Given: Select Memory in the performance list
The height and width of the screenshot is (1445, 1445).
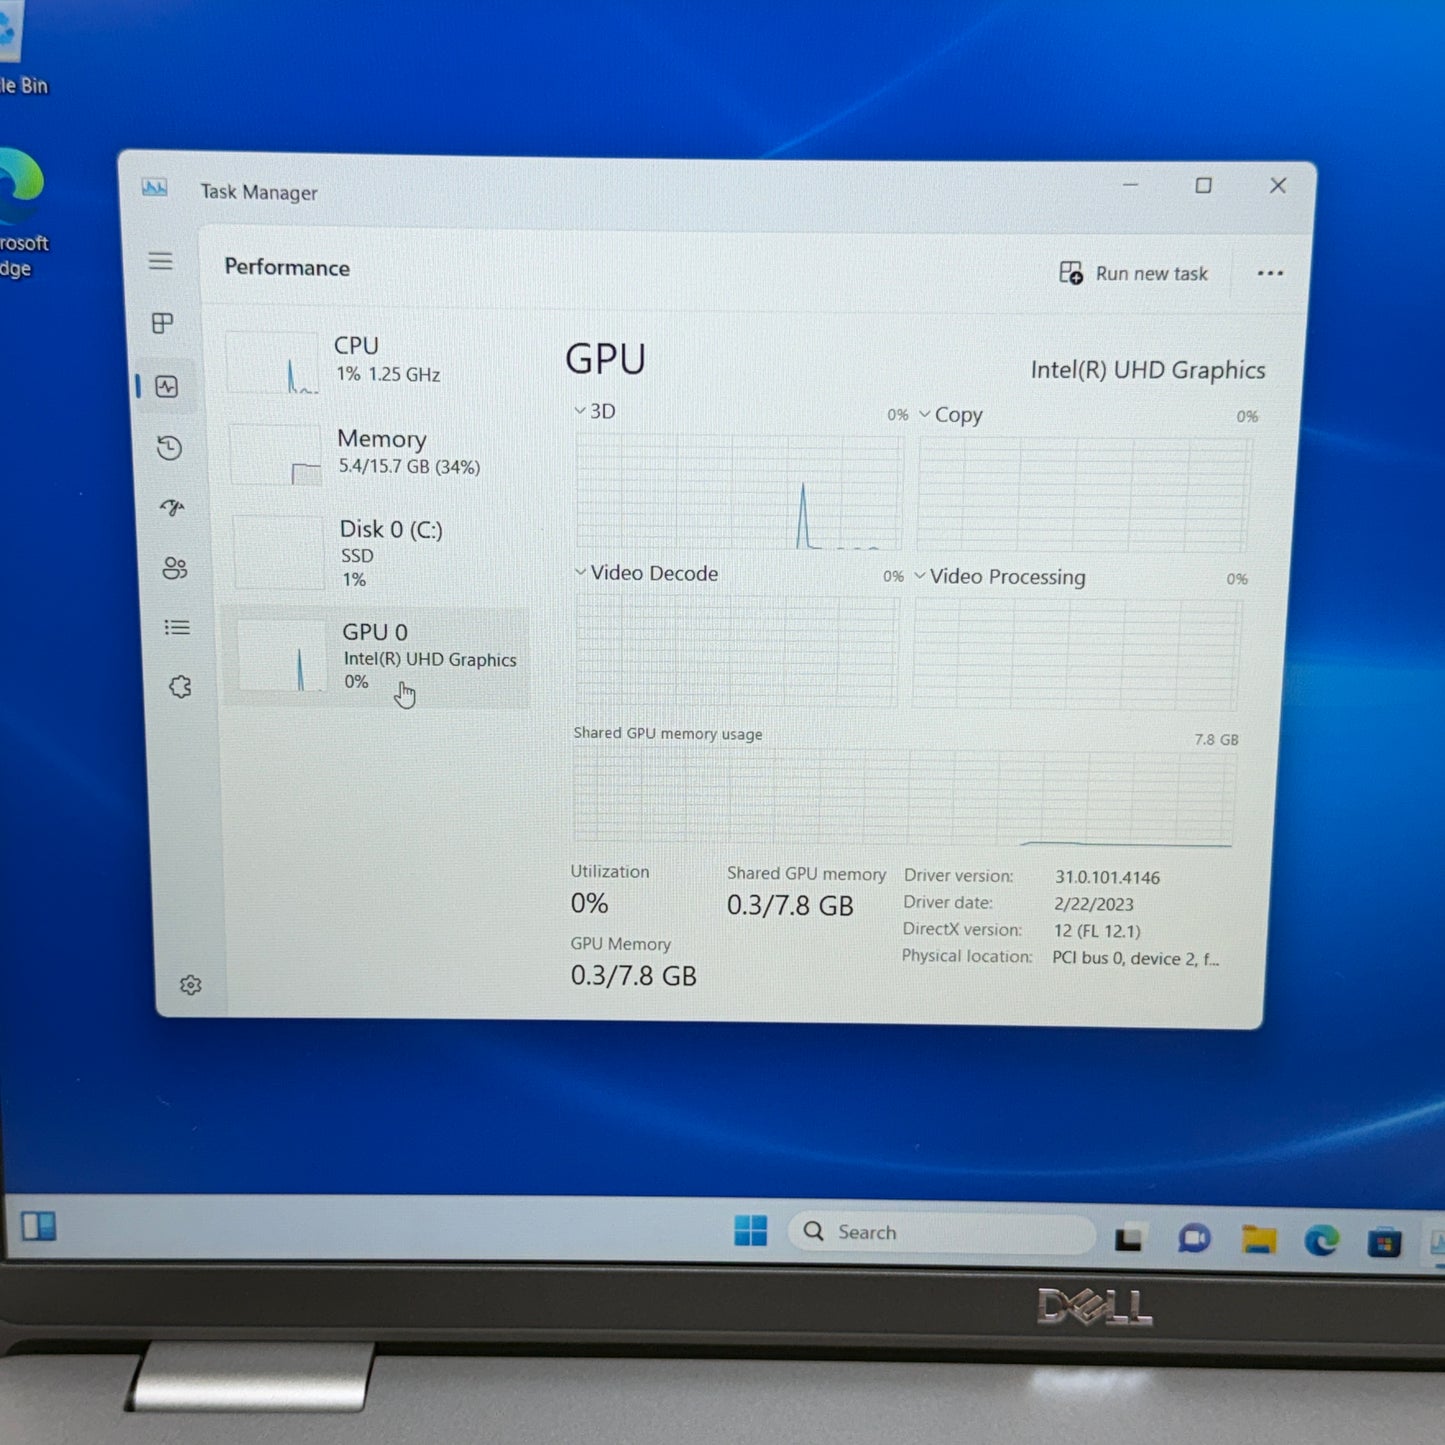Looking at the screenshot, I should [376, 452].
